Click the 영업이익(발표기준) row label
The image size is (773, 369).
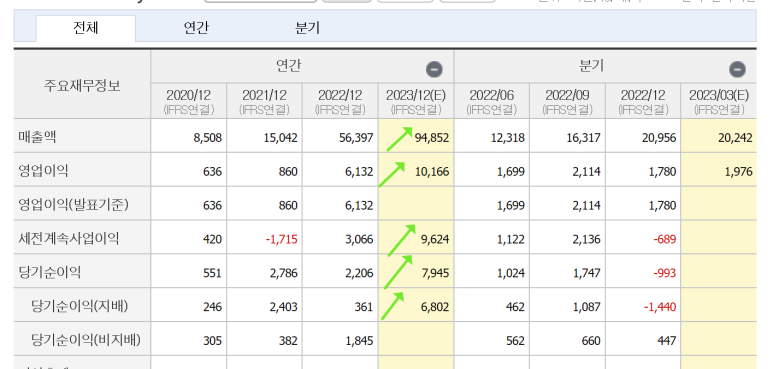click(x=73, y=205)
